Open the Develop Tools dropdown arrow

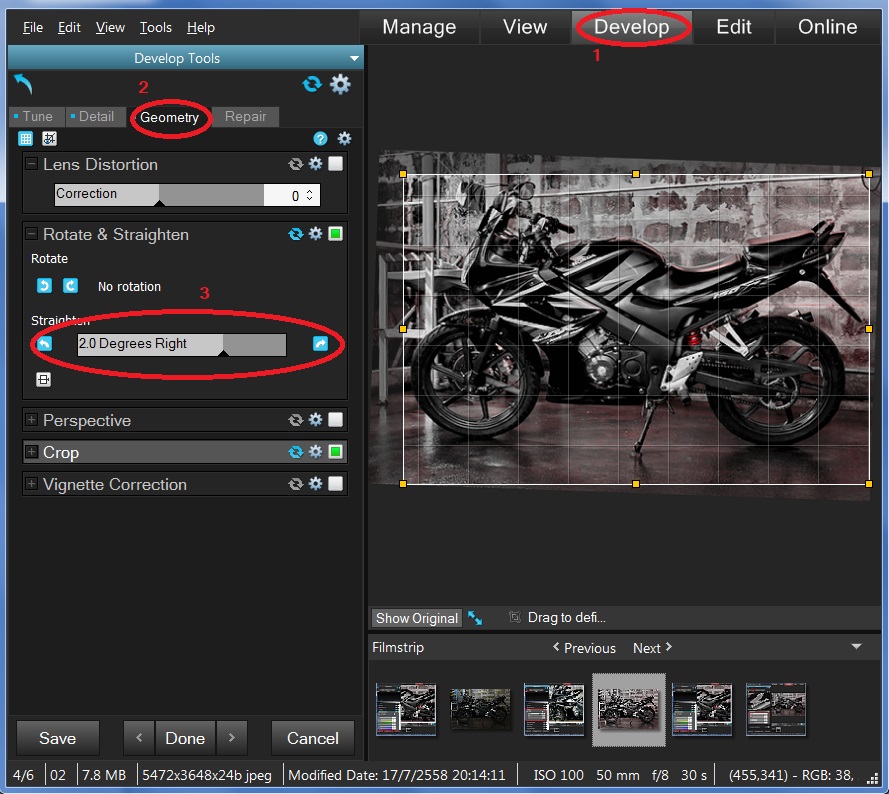(x=354, y=59)
